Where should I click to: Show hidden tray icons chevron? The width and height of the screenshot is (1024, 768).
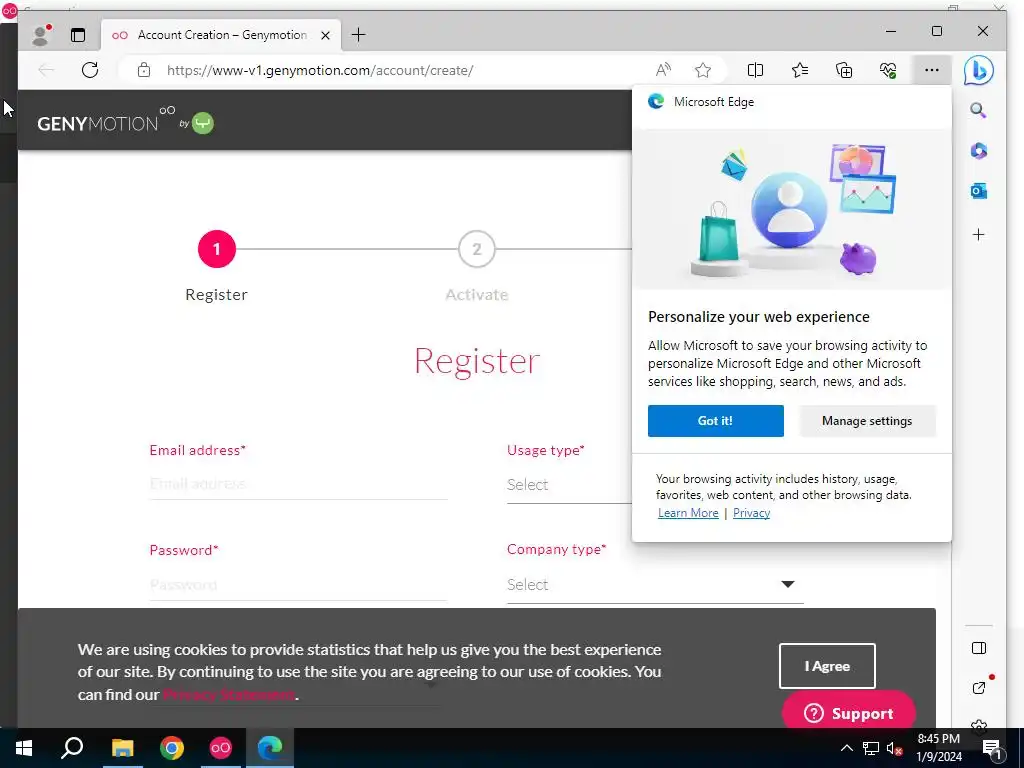[x=846, y=748]
